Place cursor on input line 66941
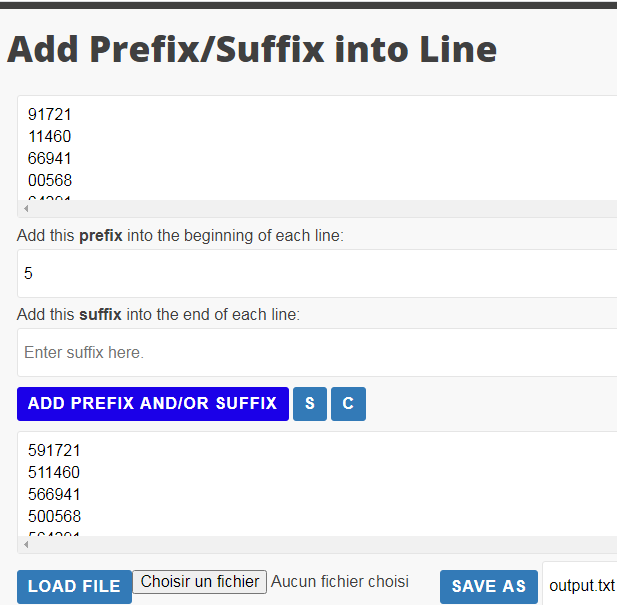 tap(50, 159)
